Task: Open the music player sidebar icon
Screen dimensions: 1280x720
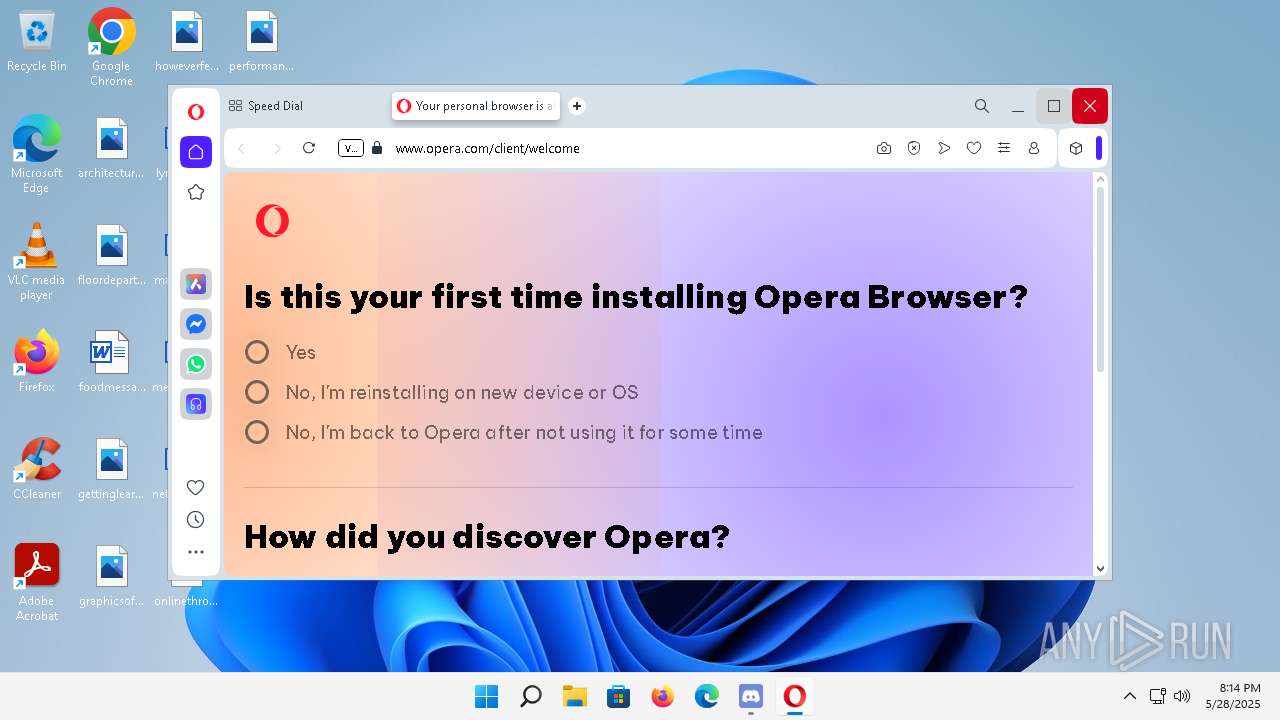Action: [196, 404]
